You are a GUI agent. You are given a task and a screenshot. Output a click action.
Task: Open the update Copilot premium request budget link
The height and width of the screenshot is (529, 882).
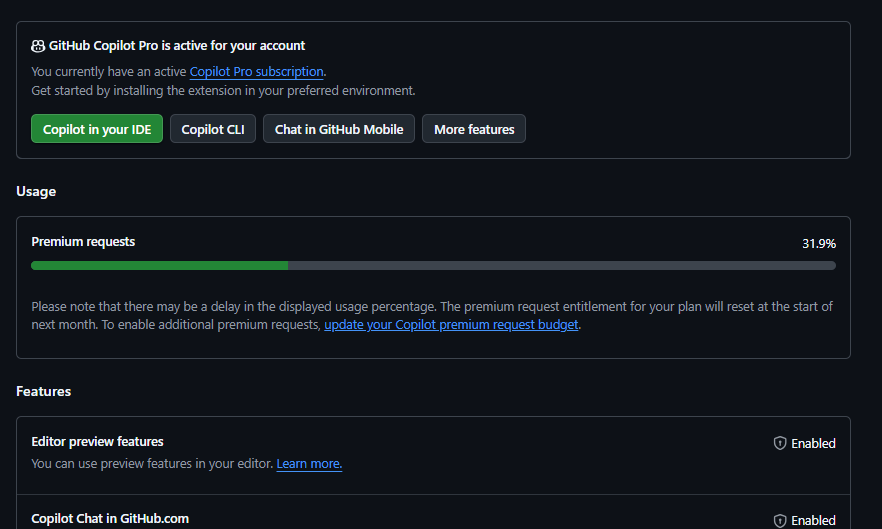click(x=451, y=325)
